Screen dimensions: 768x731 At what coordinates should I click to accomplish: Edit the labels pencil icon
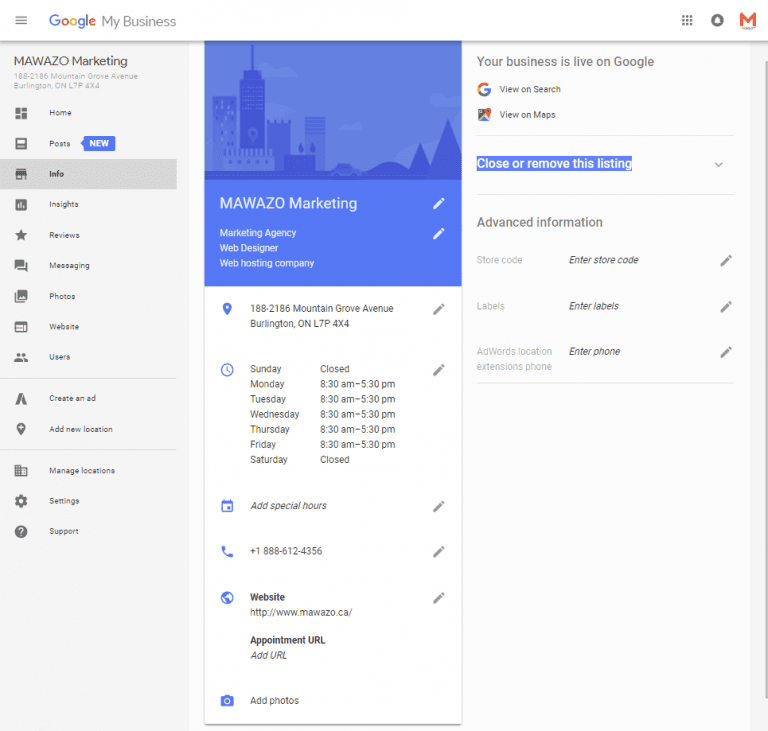(726, 307)
